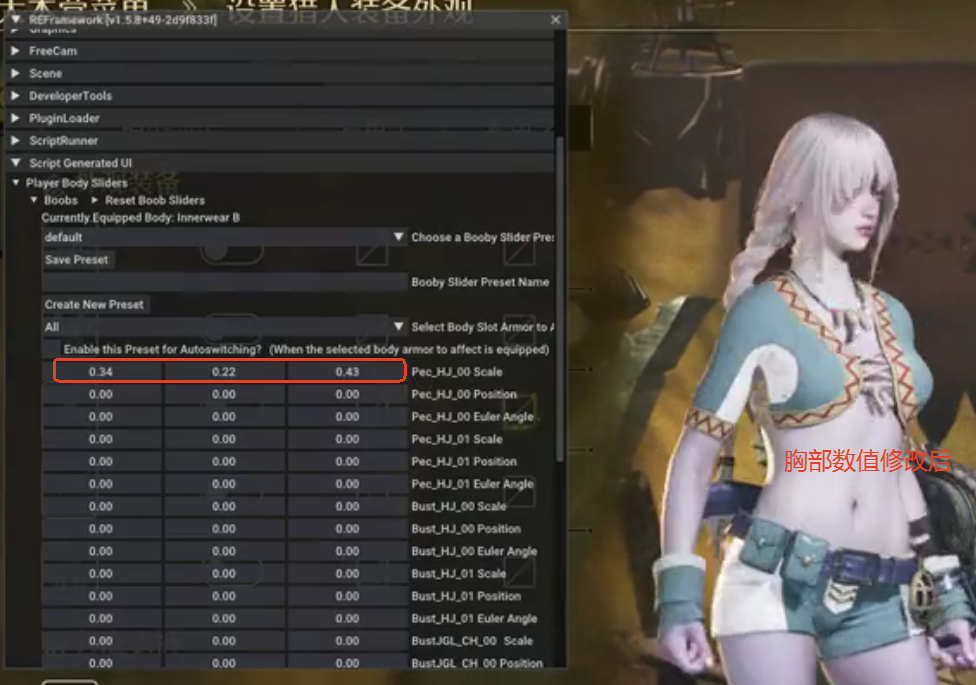Click first value field of Bust_HJ_00 Scale

coord(101,506)
